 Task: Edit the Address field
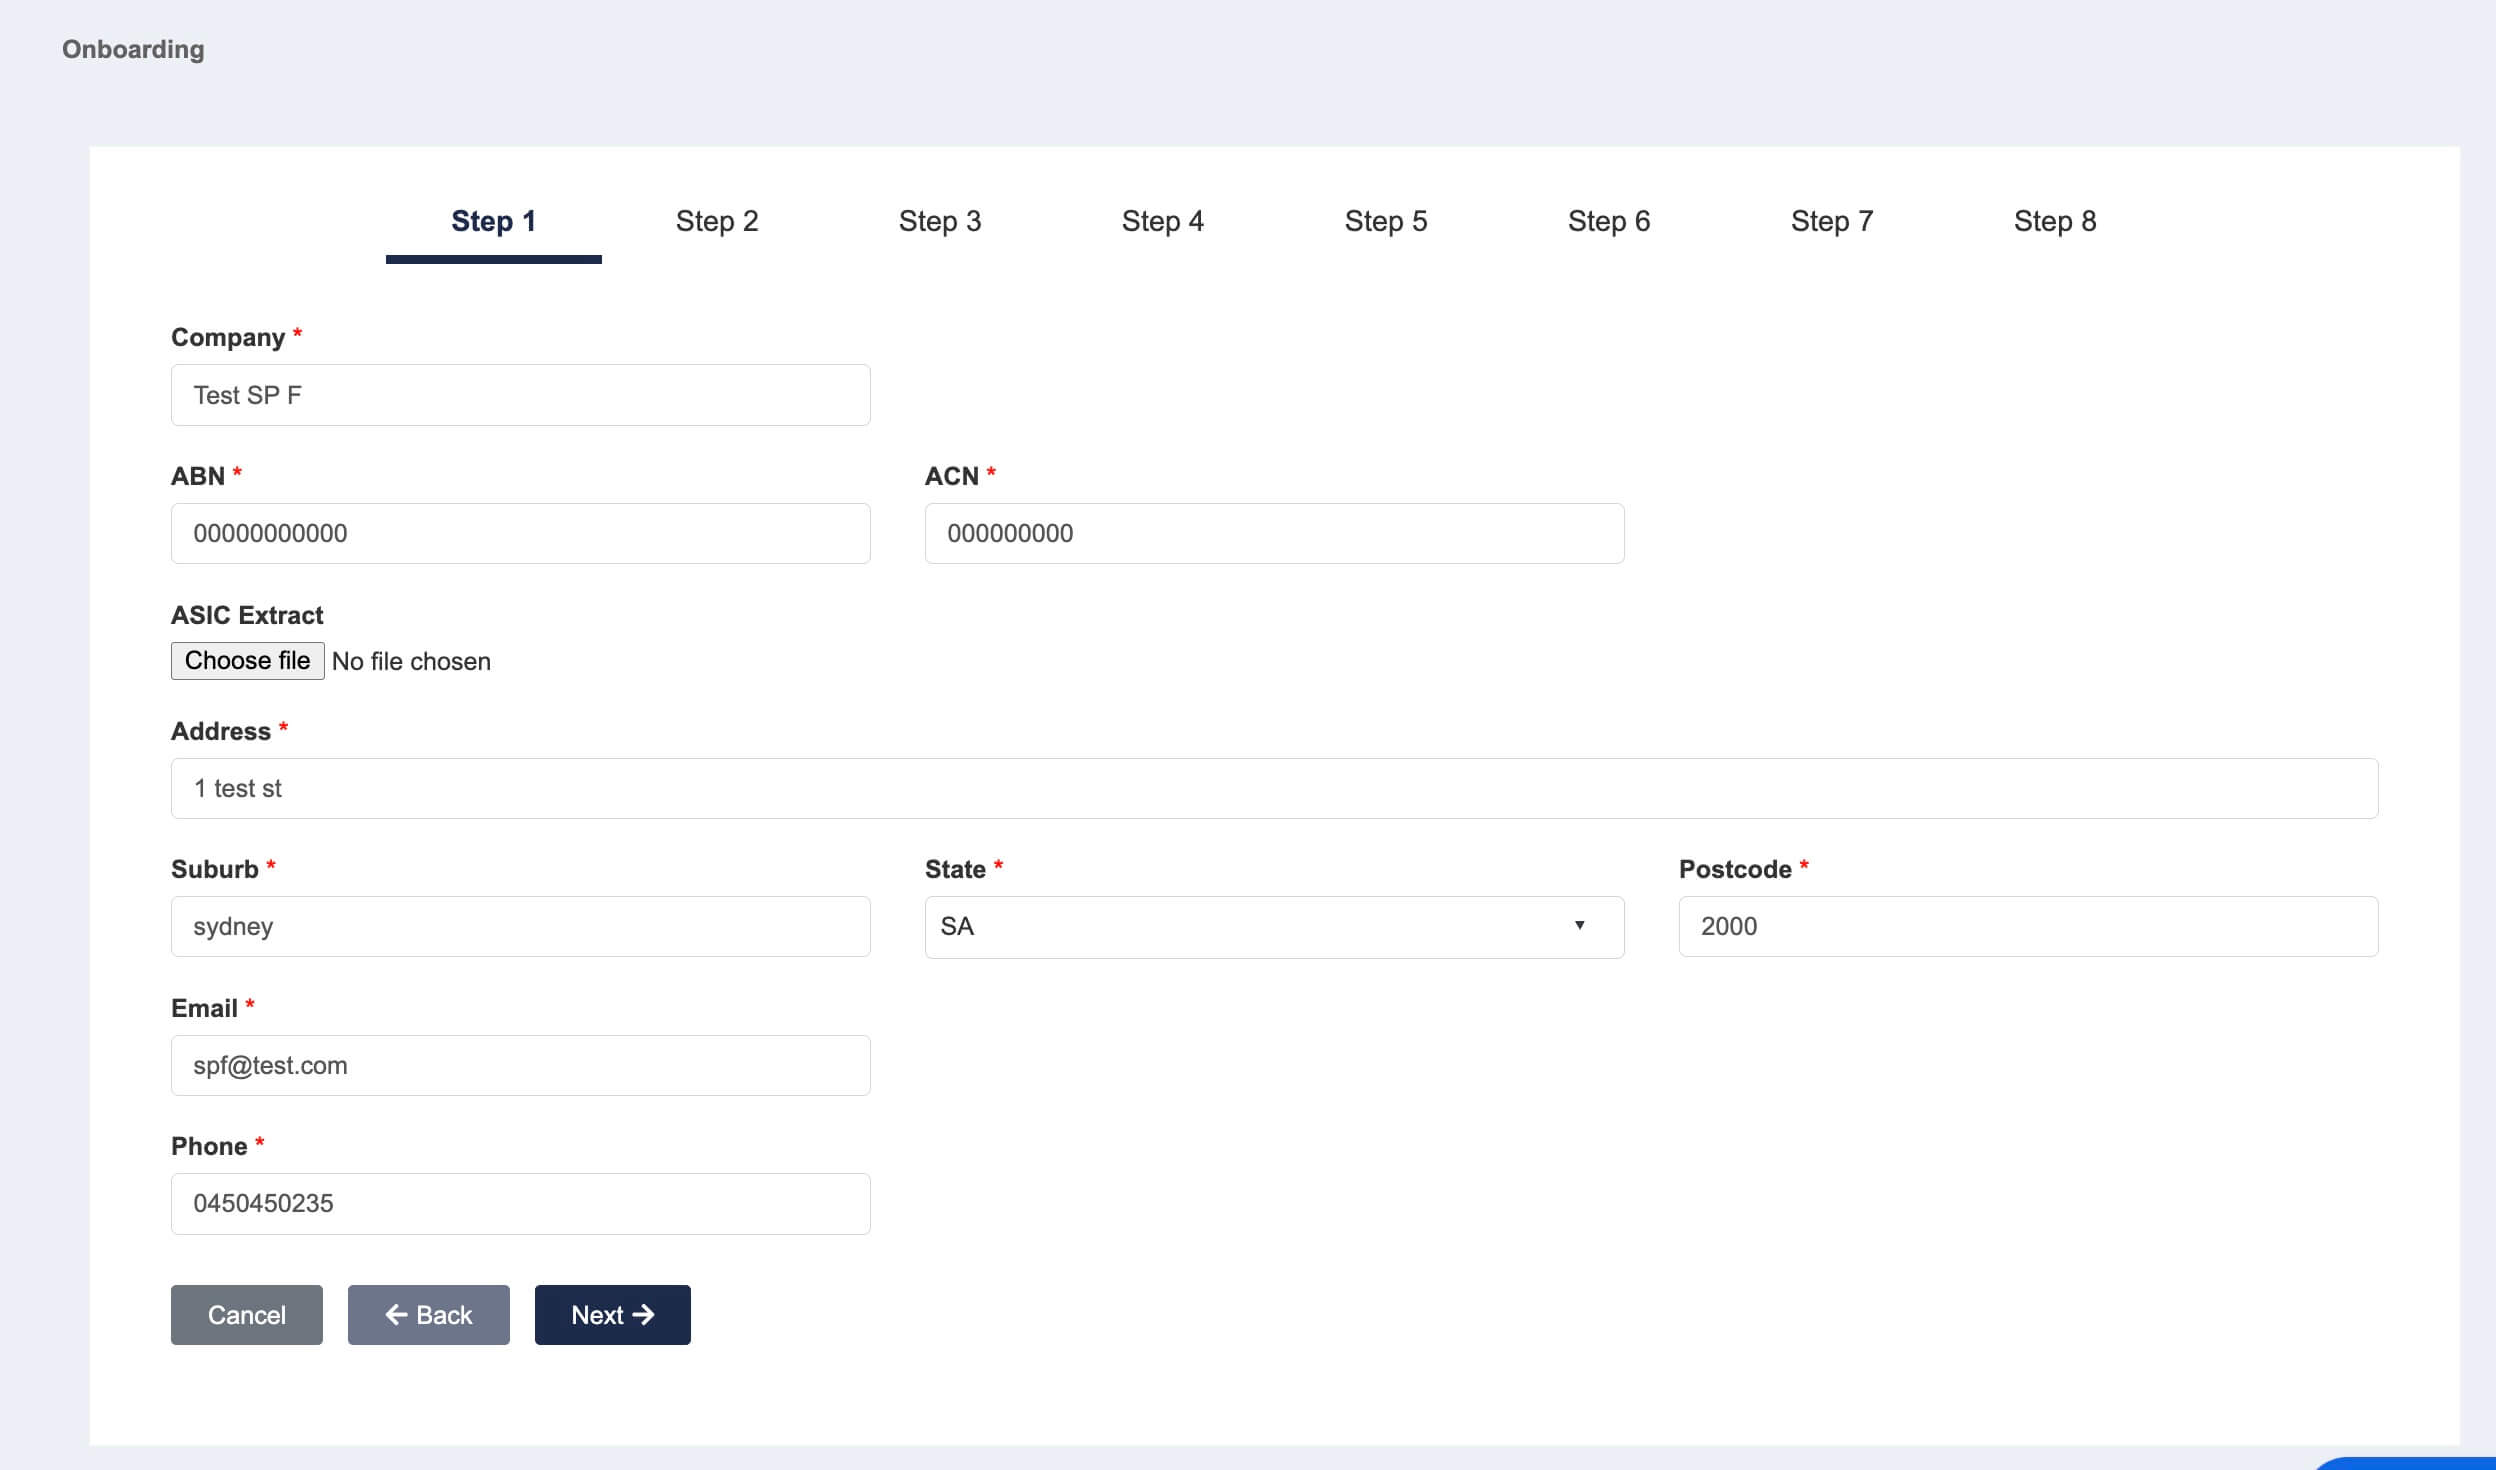click(1275, 788)
